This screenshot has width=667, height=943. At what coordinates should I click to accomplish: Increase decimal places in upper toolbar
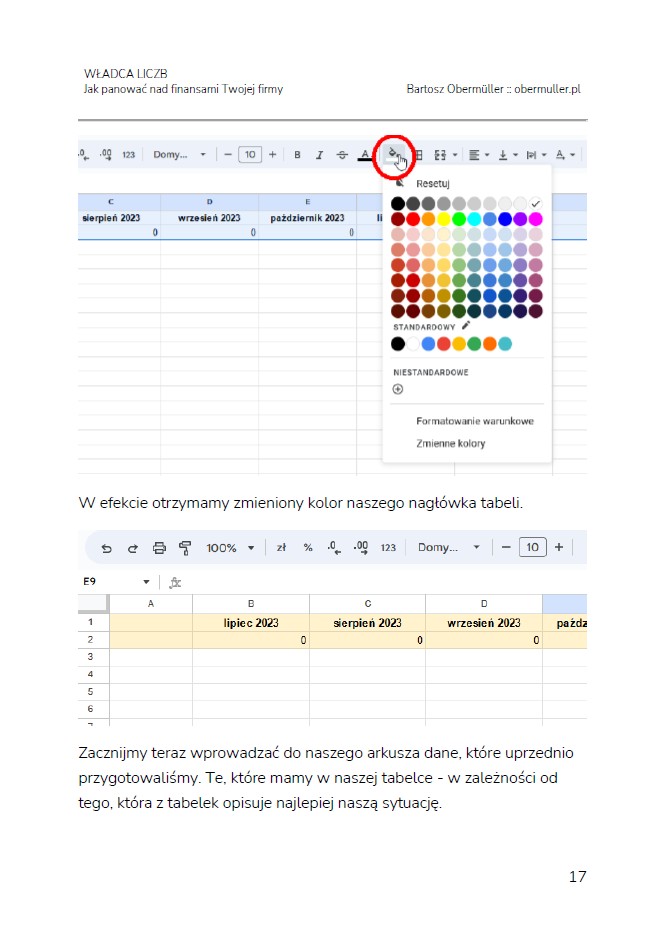(x=106, y=155)
